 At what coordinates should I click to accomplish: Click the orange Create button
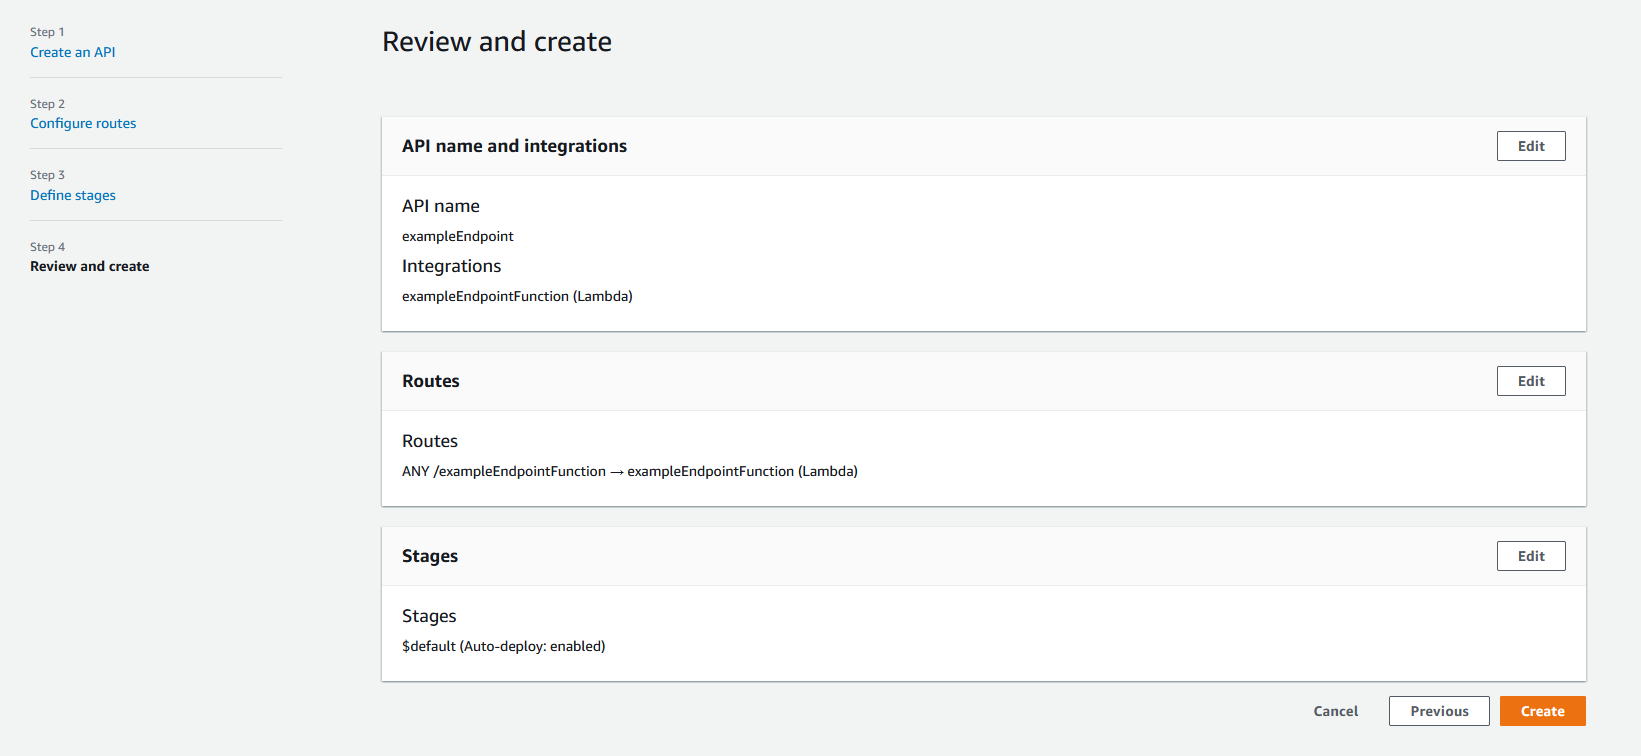1542,711
